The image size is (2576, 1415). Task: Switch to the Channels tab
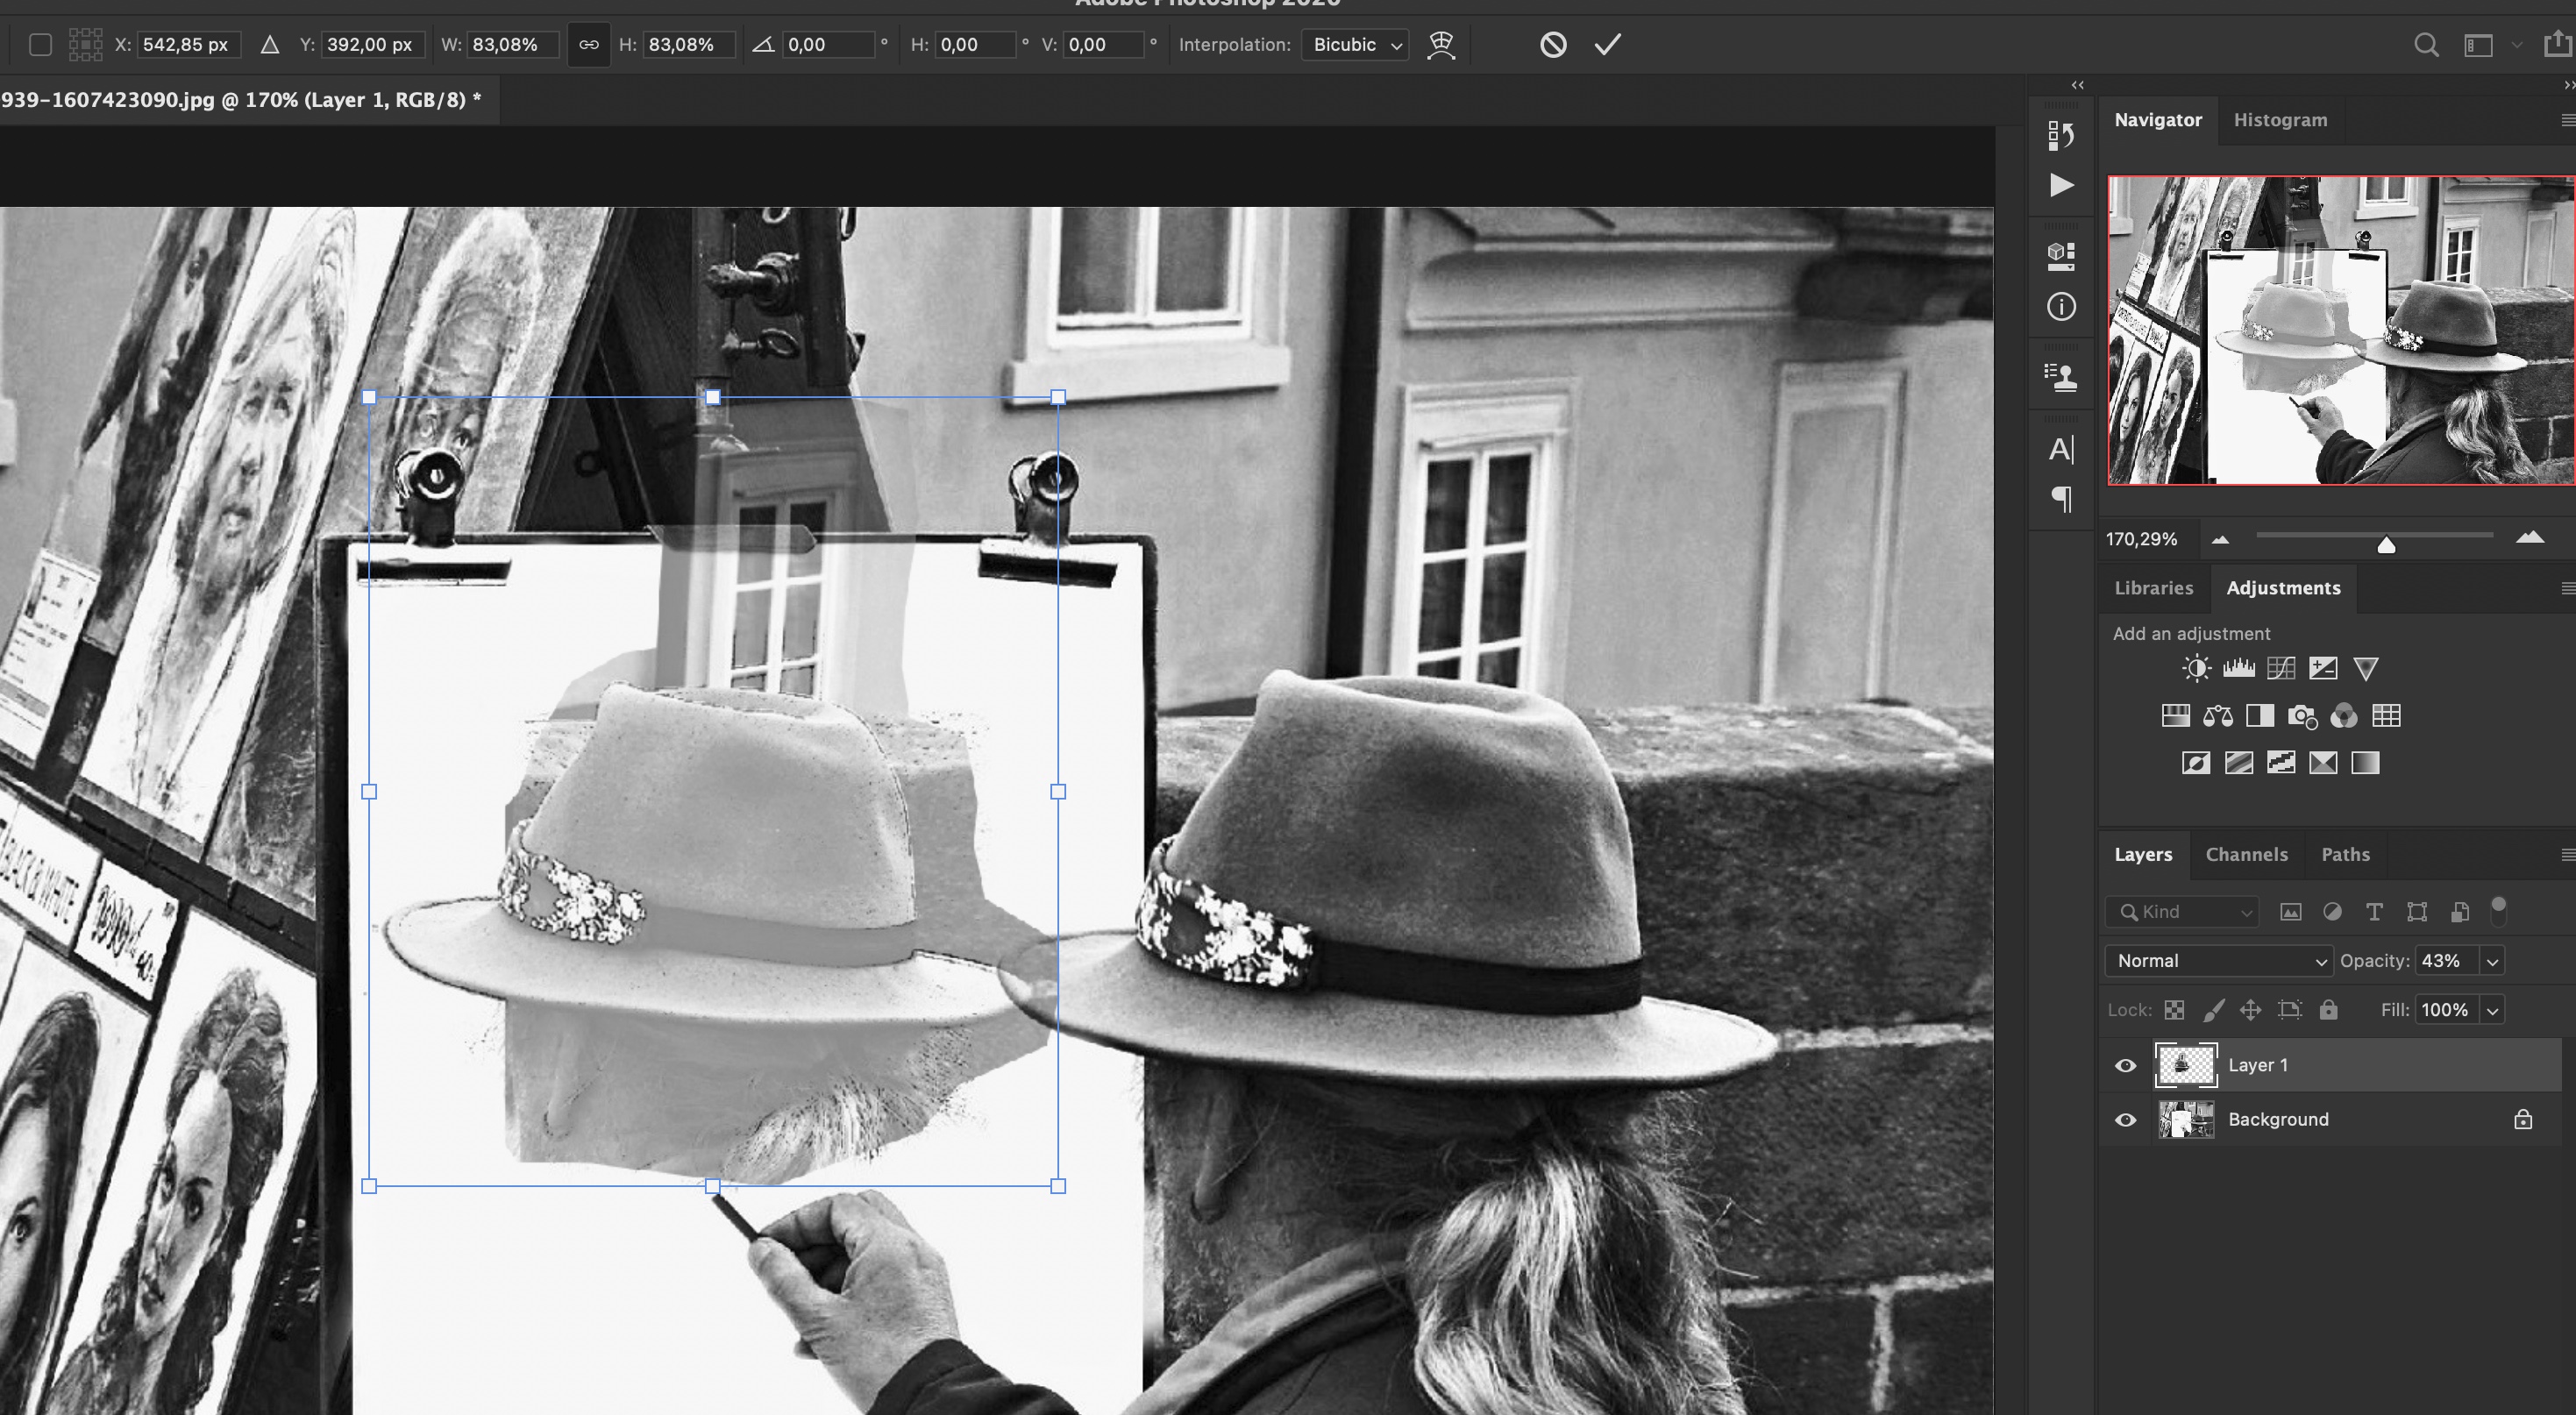click(x=2246, y=854)
